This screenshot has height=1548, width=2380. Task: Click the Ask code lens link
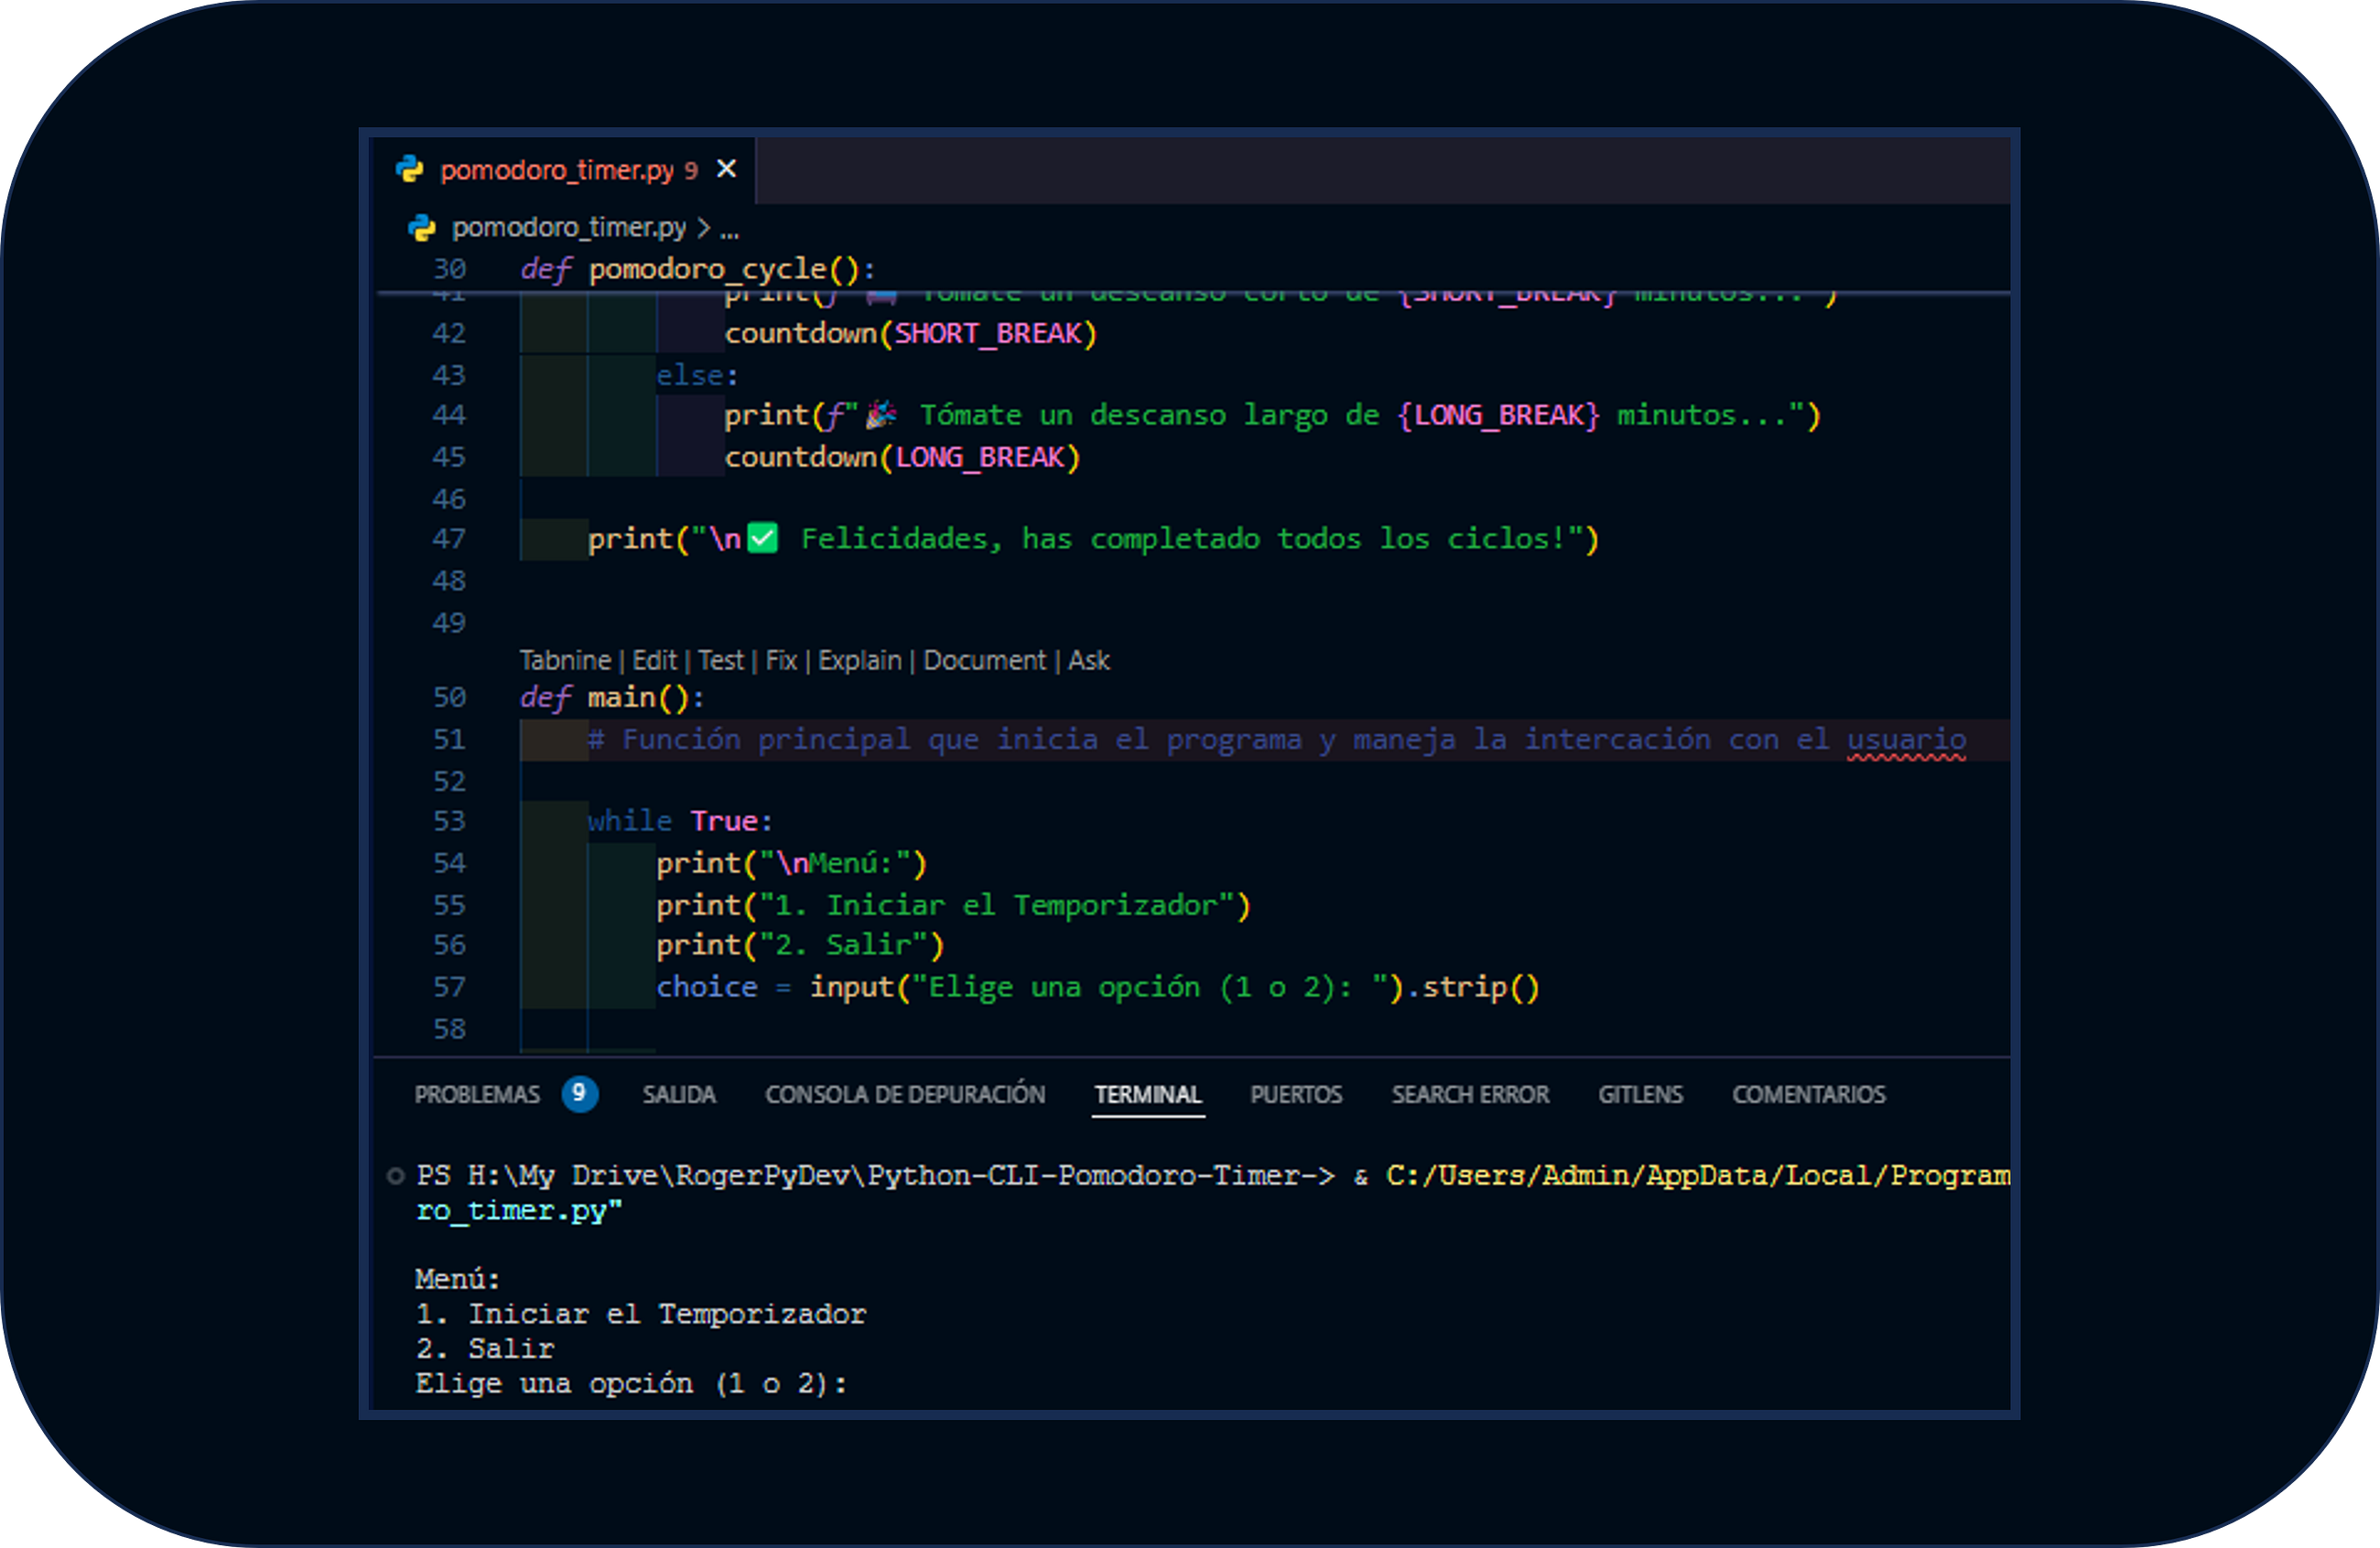tap(1089, 660)
